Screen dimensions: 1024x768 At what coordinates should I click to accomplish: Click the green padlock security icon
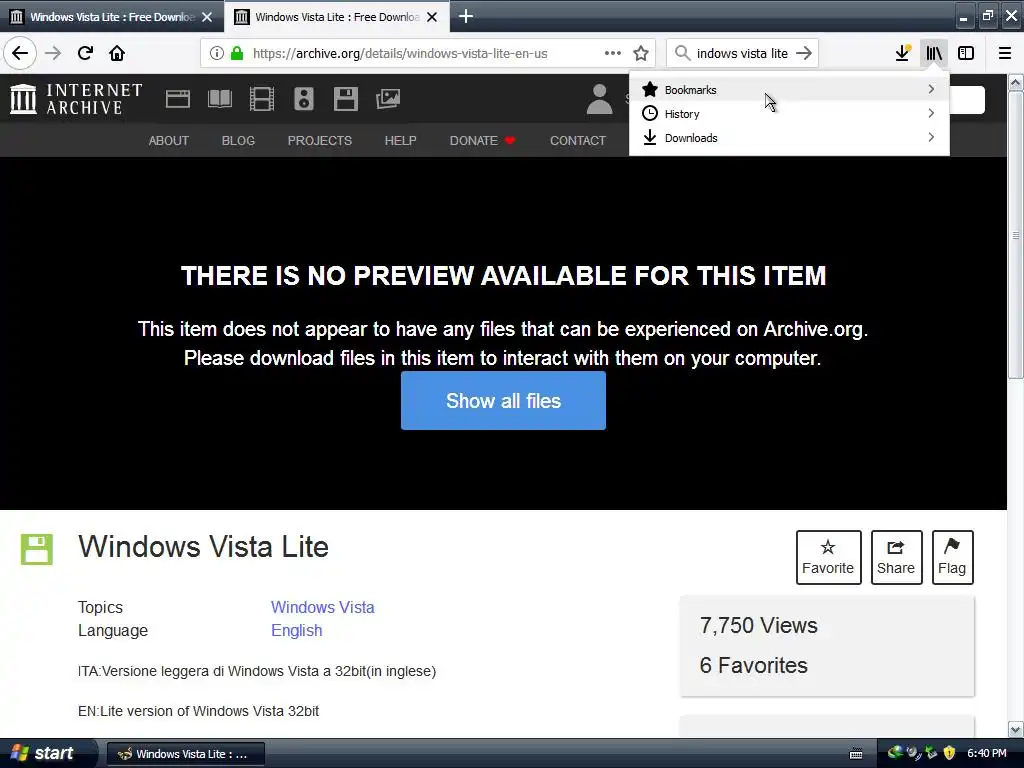(237, 53)
